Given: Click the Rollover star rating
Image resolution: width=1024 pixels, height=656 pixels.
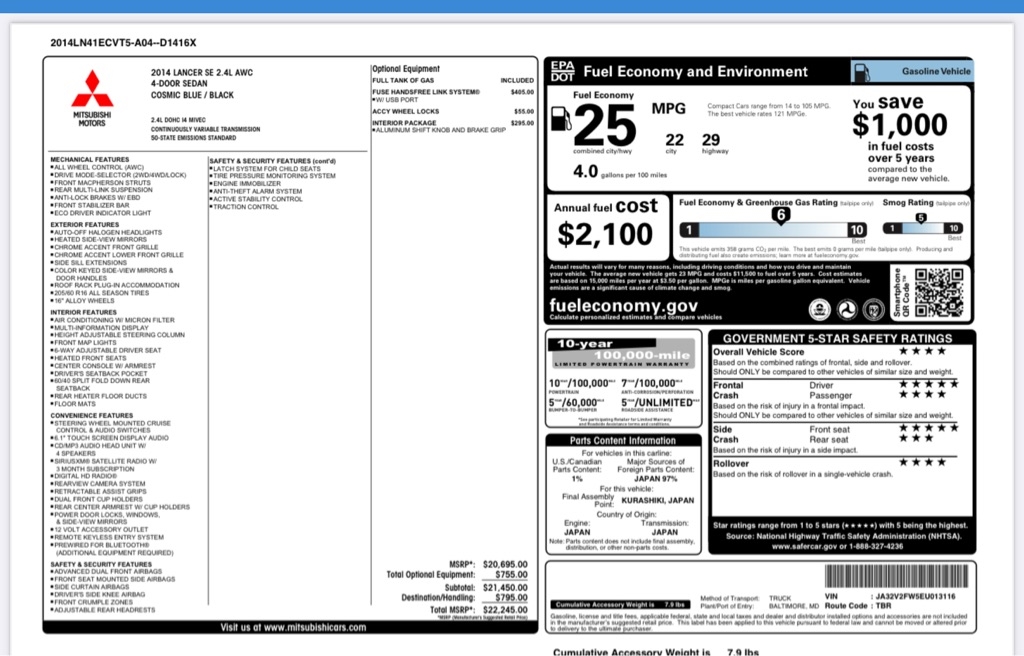Looking at the screenshot, I should (x=920, y=462).
